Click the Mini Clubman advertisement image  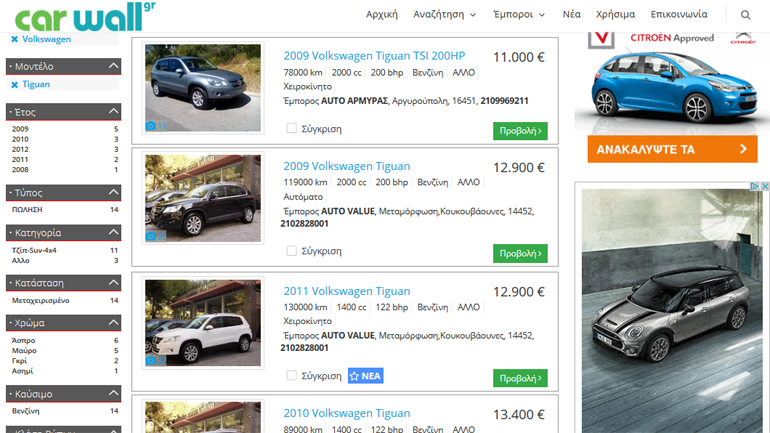[671, 311]
